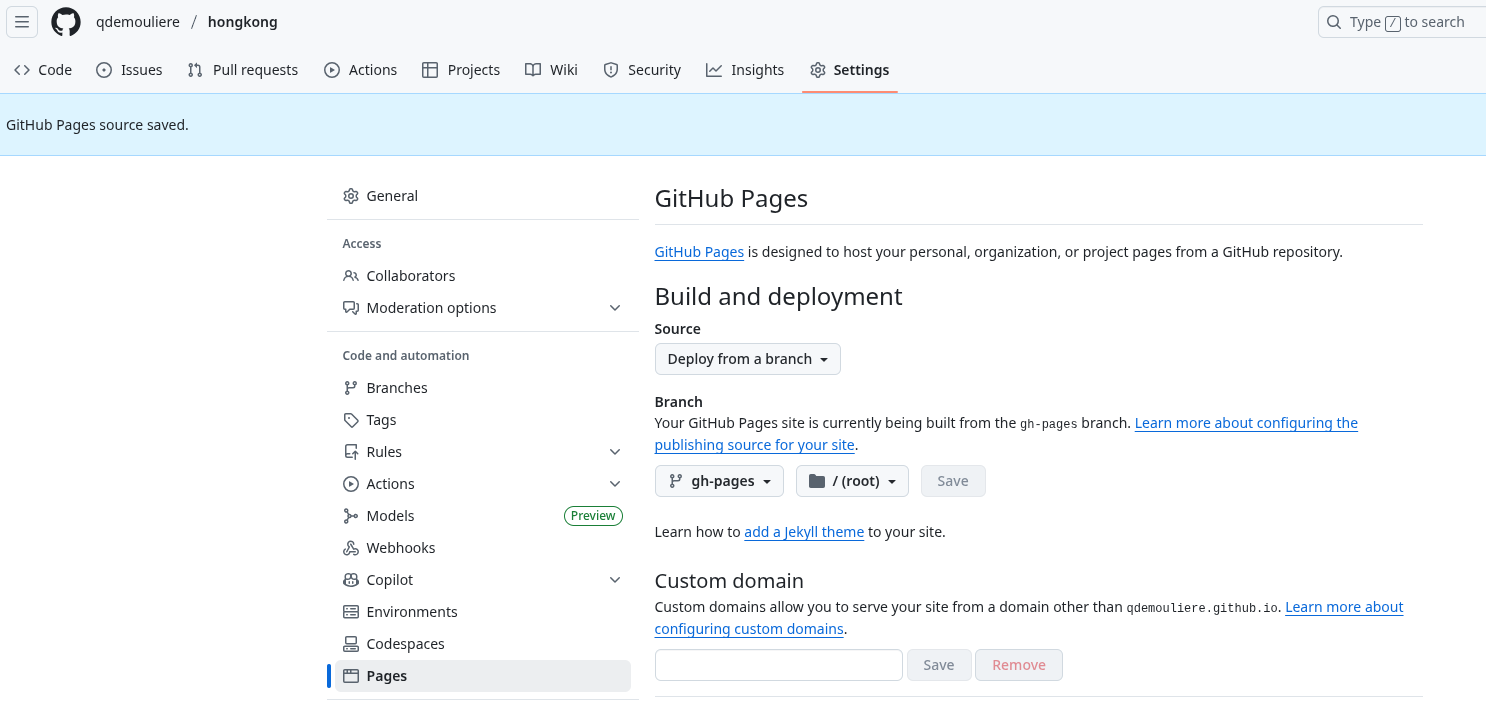Open the Codespaces settings page

[405, 644]
